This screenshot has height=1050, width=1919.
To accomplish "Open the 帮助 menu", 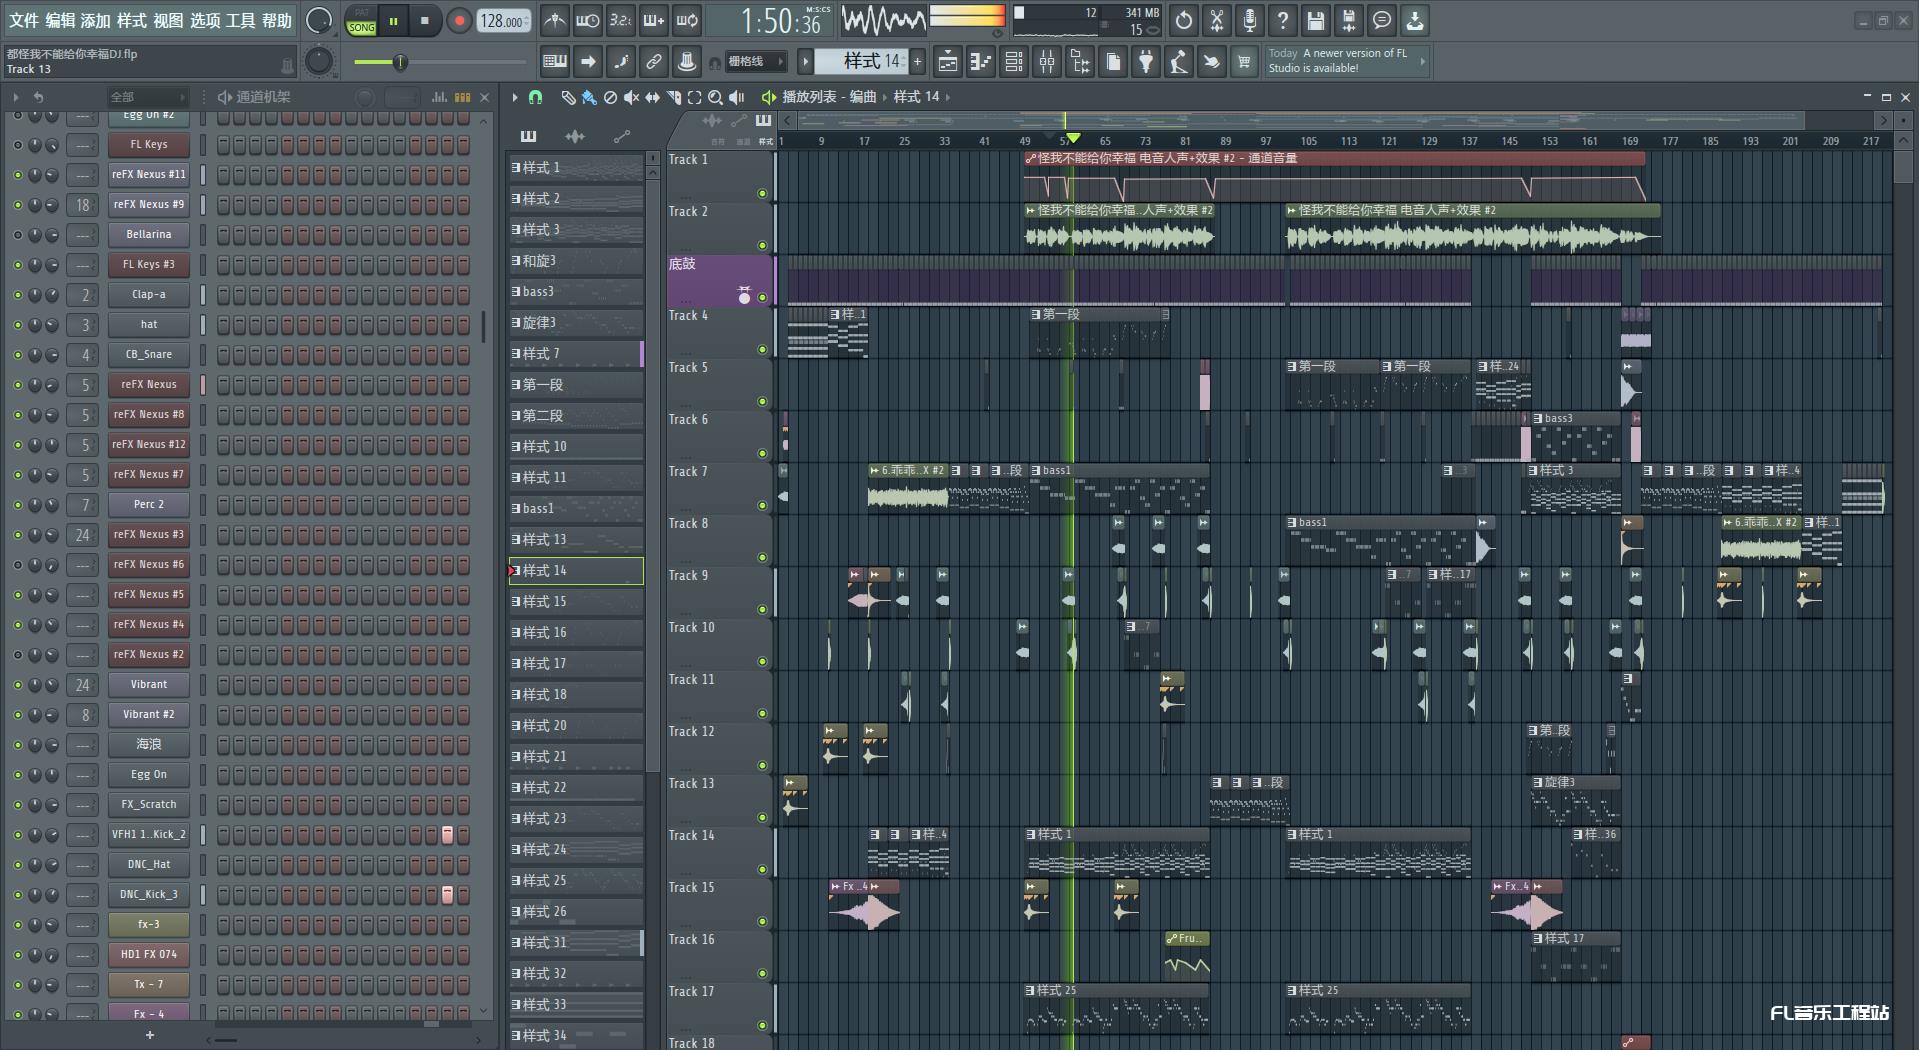I will click(277, 20).
